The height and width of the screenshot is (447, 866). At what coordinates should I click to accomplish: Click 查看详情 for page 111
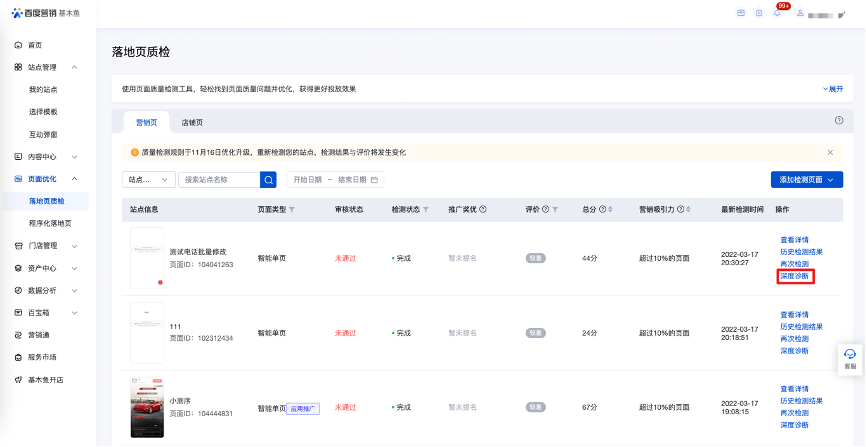794,315
